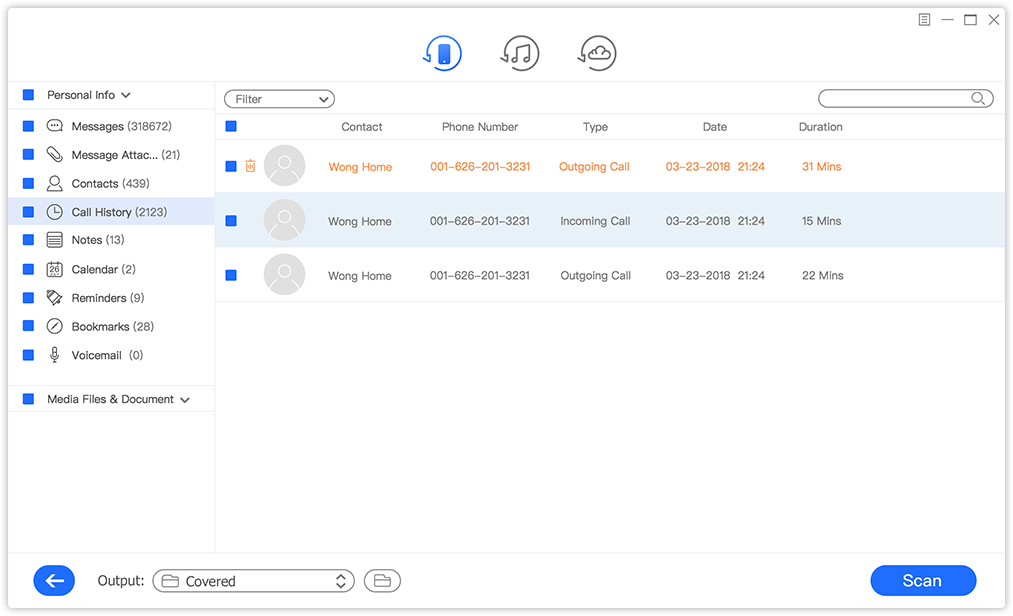Expand the Media Files & Document chevron
The width and height of the screenshot is (1013, 616).
coord(185,400)
